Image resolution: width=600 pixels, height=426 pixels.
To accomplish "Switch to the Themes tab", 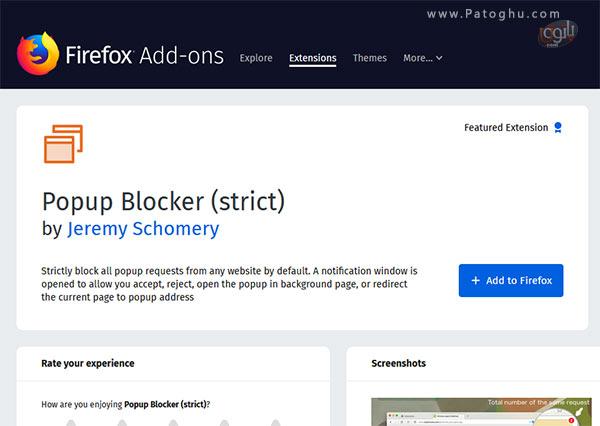I will click(370, 58).
